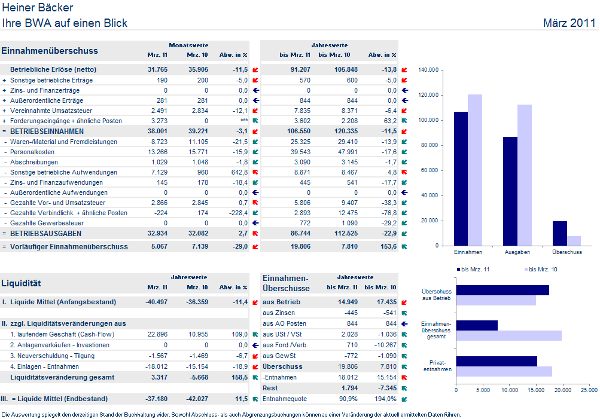Image resolution: width=600 pixels, height=419 pixels.
Task: Click '-40.497' in Liquide Mittel Anfangsbestand row
Action: coord(157,302)
